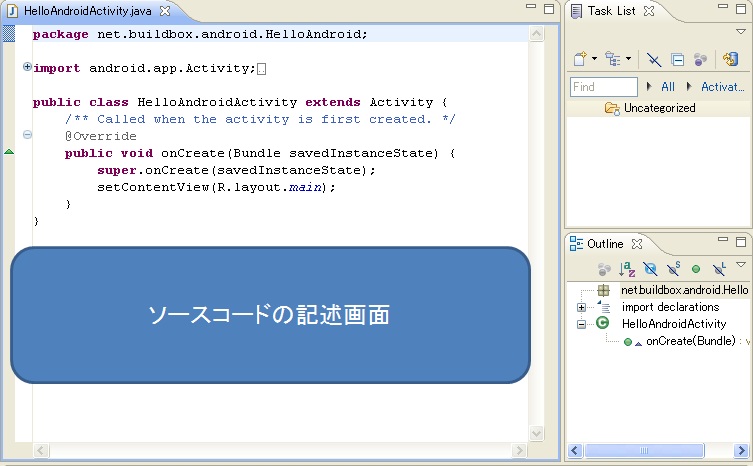Click the collapsed imports placeholder box
The width and height of the screenshot is (753, 466).
(x=261, y=70)
